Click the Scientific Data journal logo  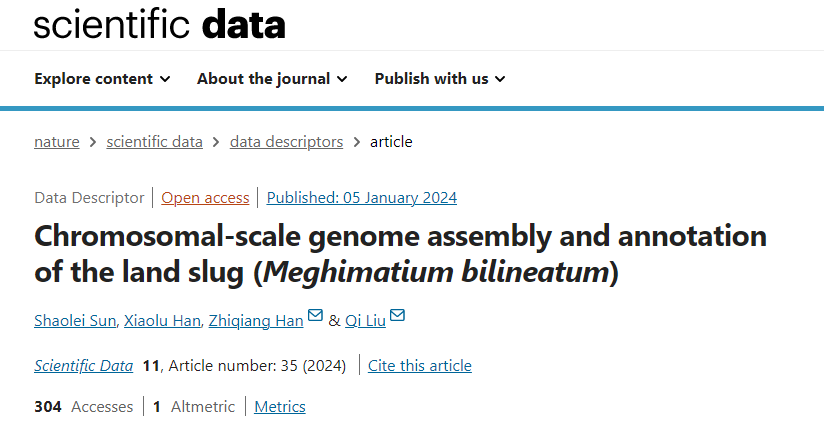160,24
